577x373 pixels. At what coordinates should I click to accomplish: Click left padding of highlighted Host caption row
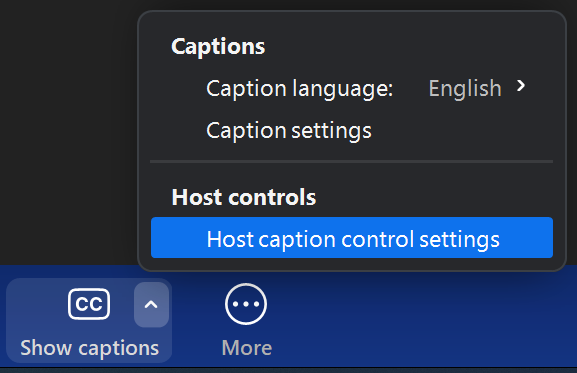178,238
